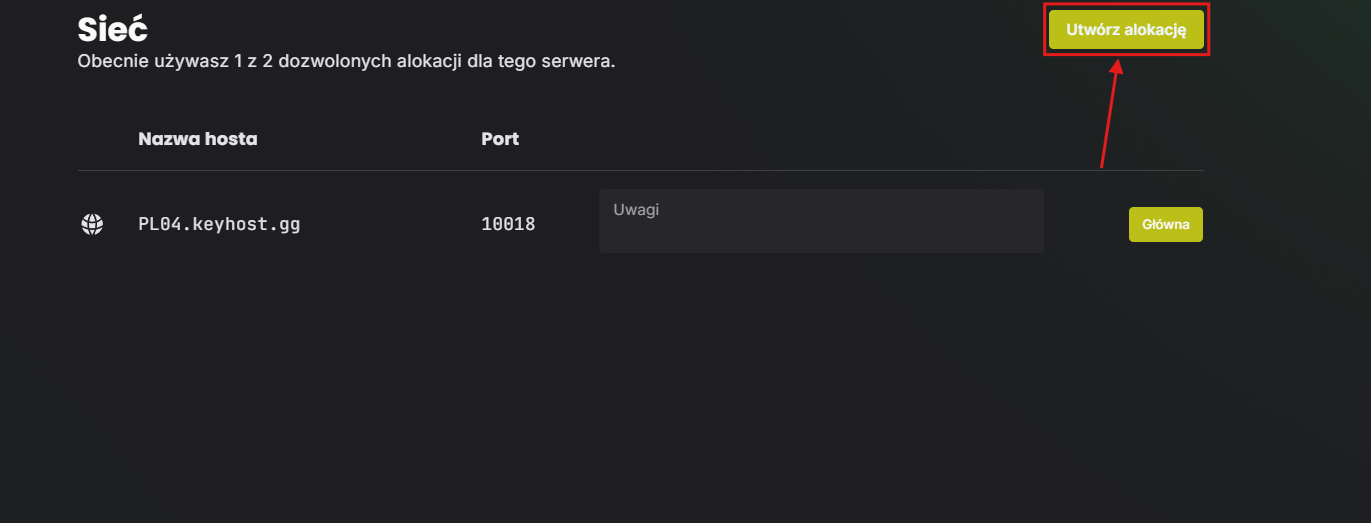The width and height of the screenshot is (1371, 523).
Task: Click the tail end of the red arrow
Action: point(1101,166)
